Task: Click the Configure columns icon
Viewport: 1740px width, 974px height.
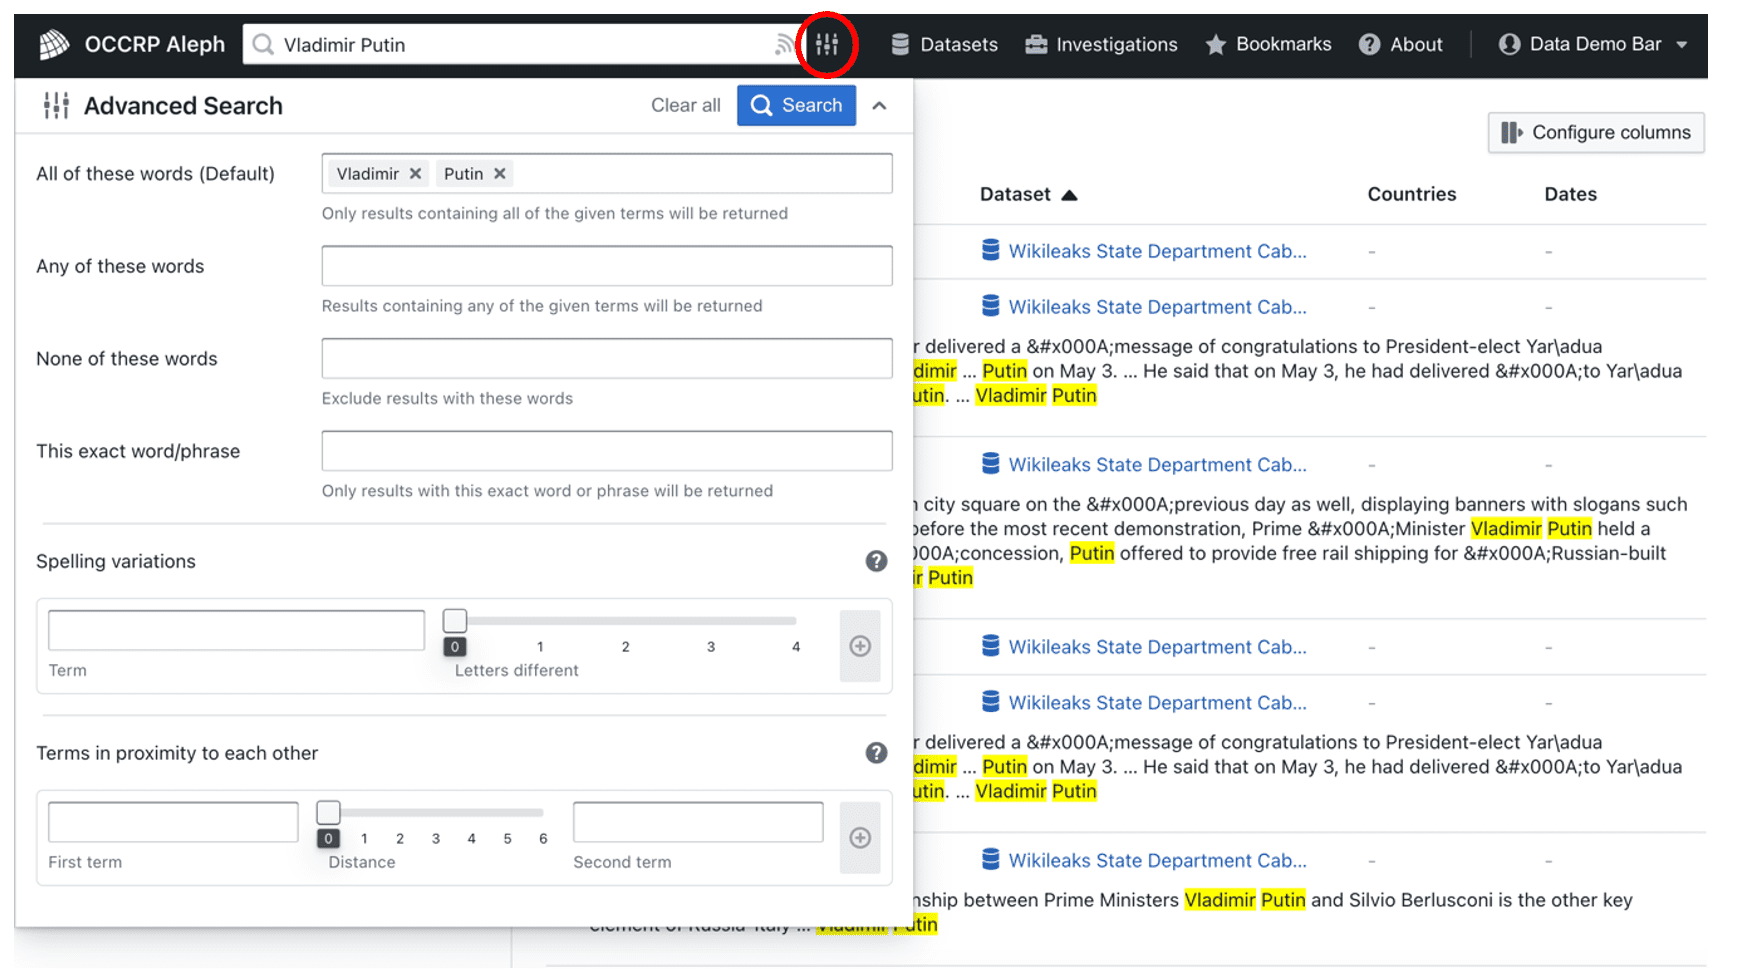Action: 1511,132
